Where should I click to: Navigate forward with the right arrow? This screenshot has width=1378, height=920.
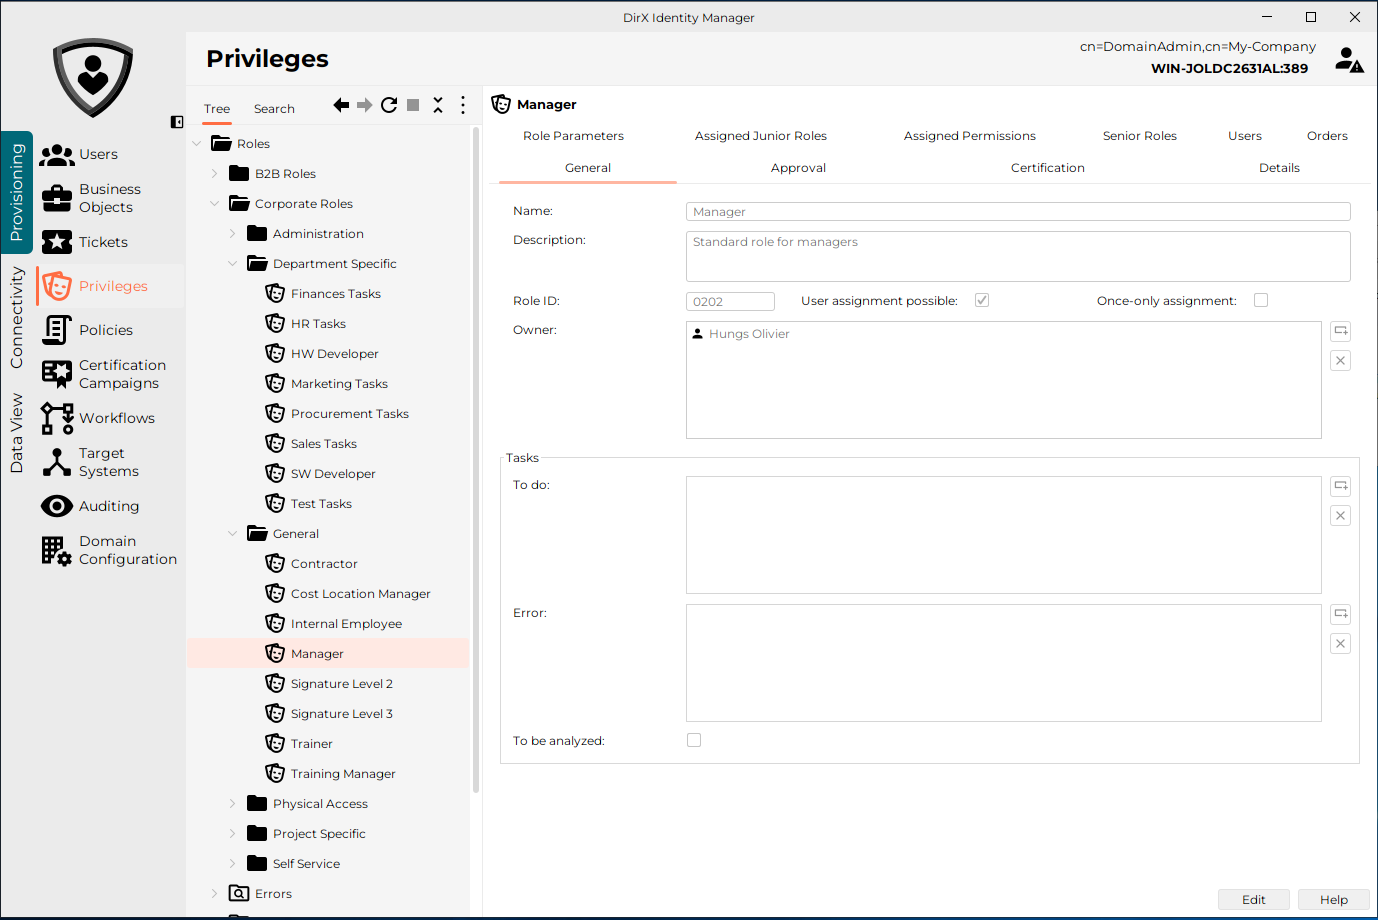(365, 105)
